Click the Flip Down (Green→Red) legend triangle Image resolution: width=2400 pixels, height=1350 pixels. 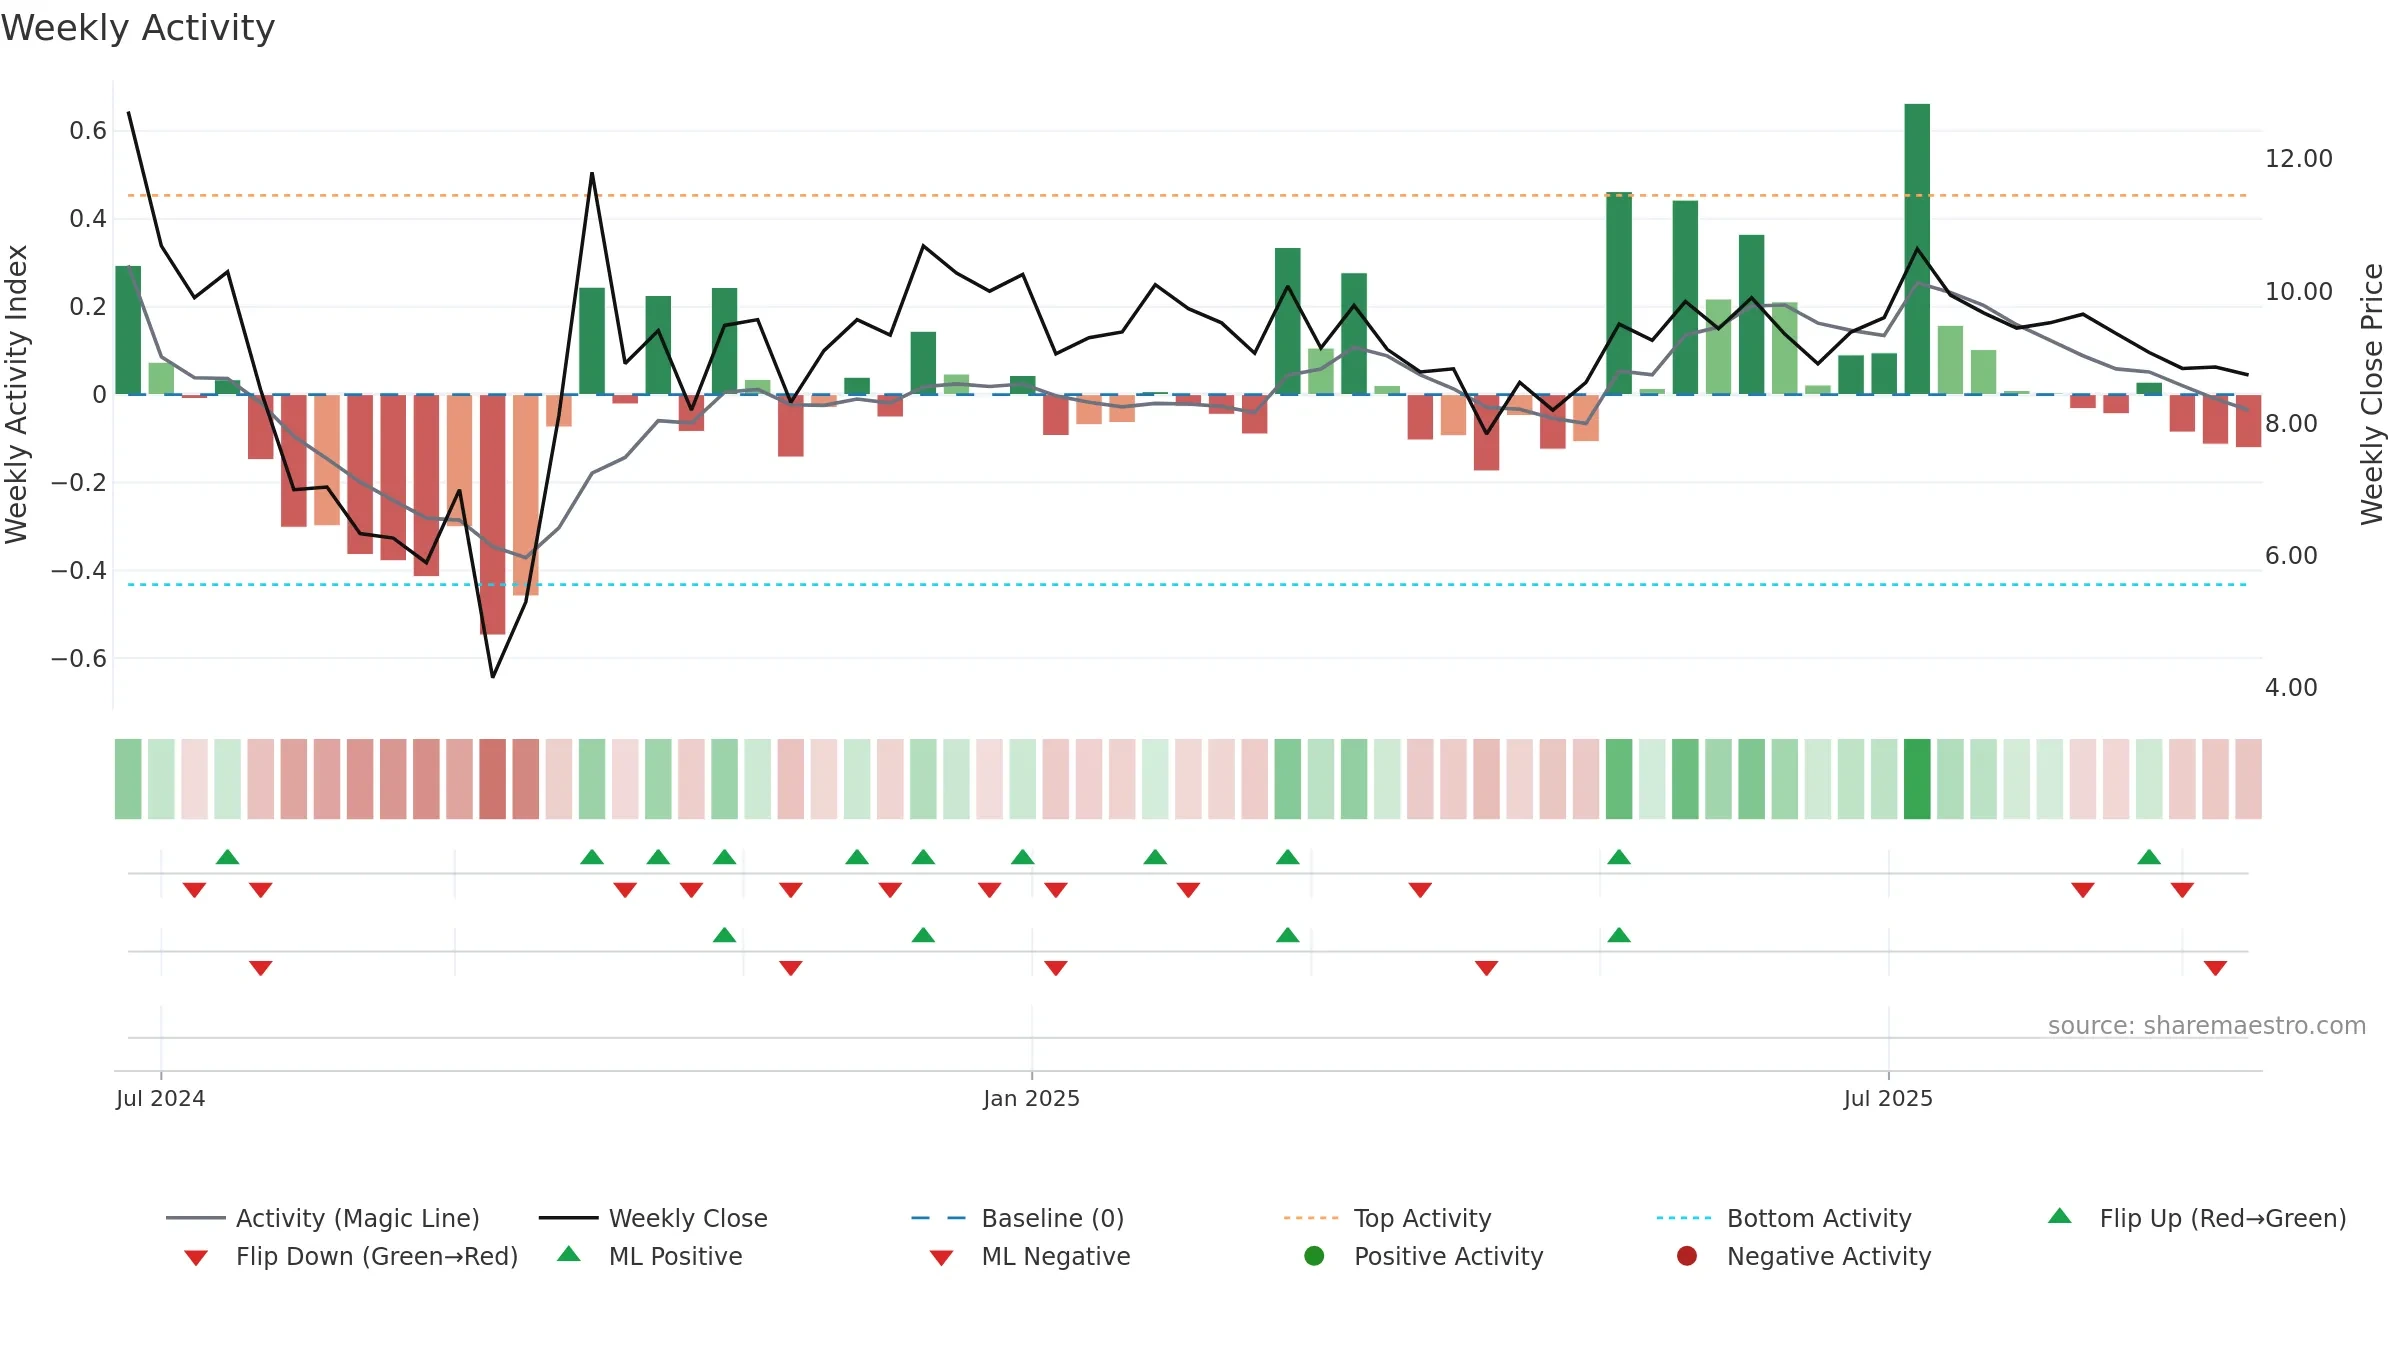pyautogui.click(x=196, y=1257)
